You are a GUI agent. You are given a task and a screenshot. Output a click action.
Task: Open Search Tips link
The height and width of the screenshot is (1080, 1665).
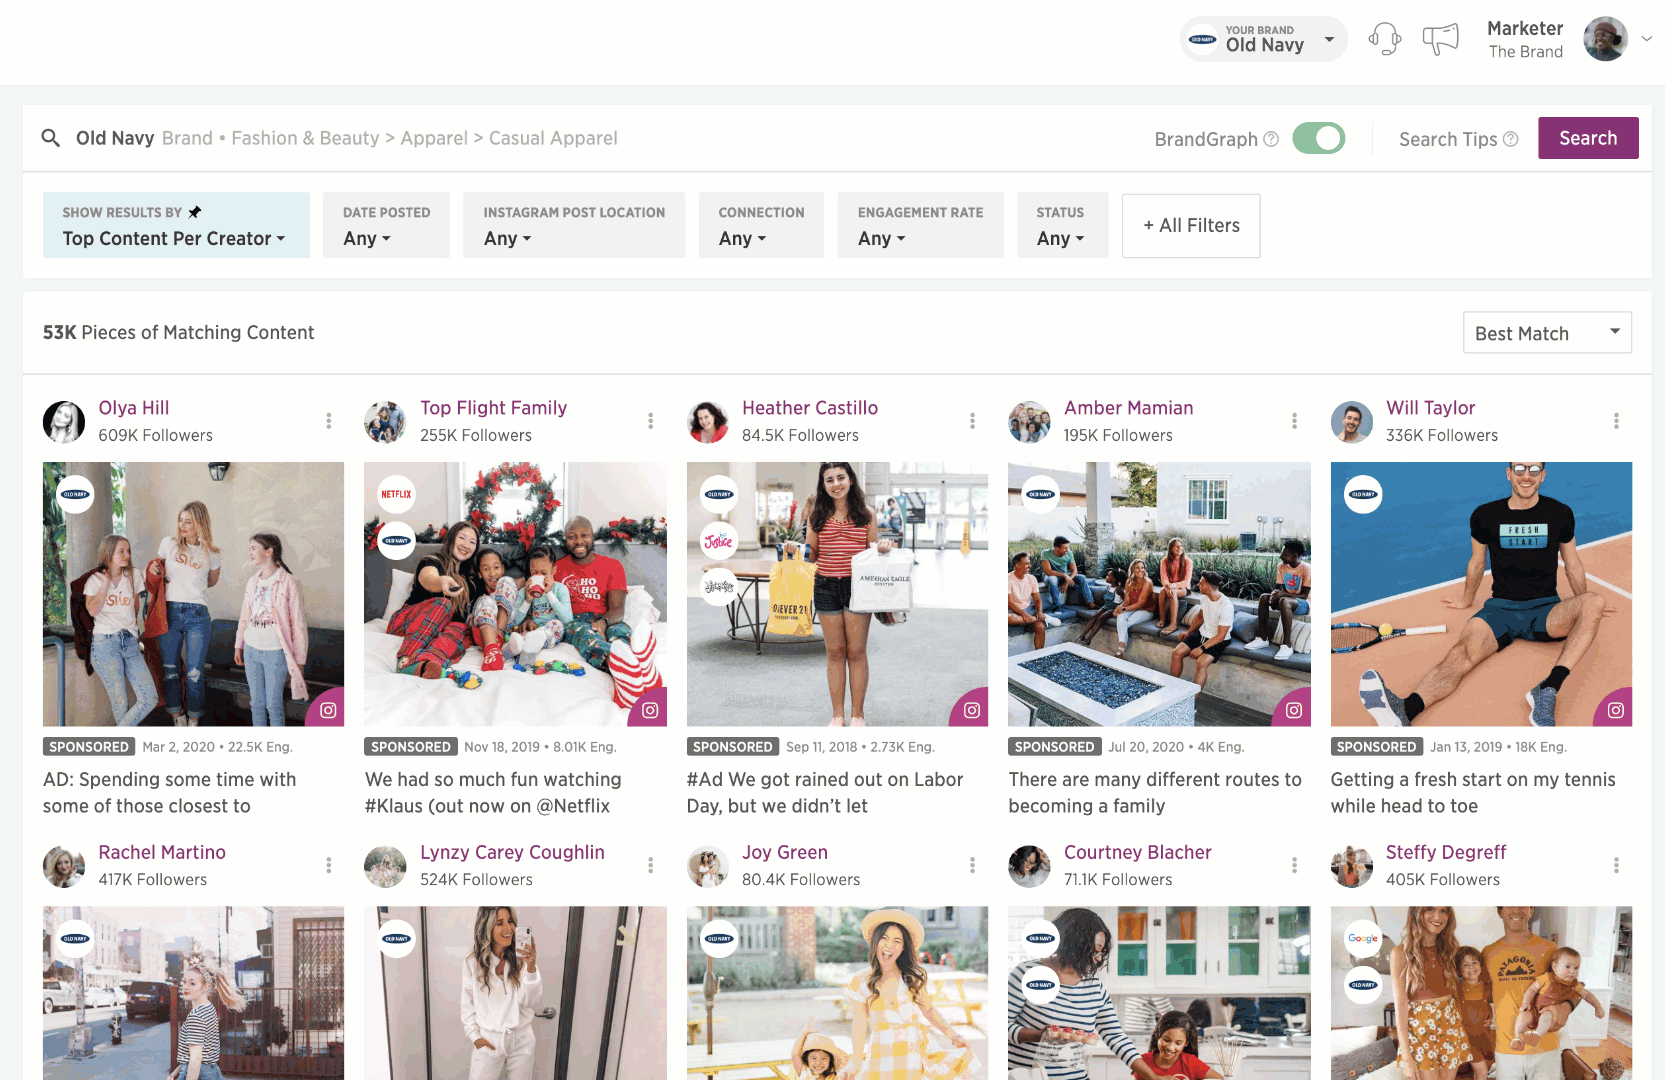tap(1448, 139)
